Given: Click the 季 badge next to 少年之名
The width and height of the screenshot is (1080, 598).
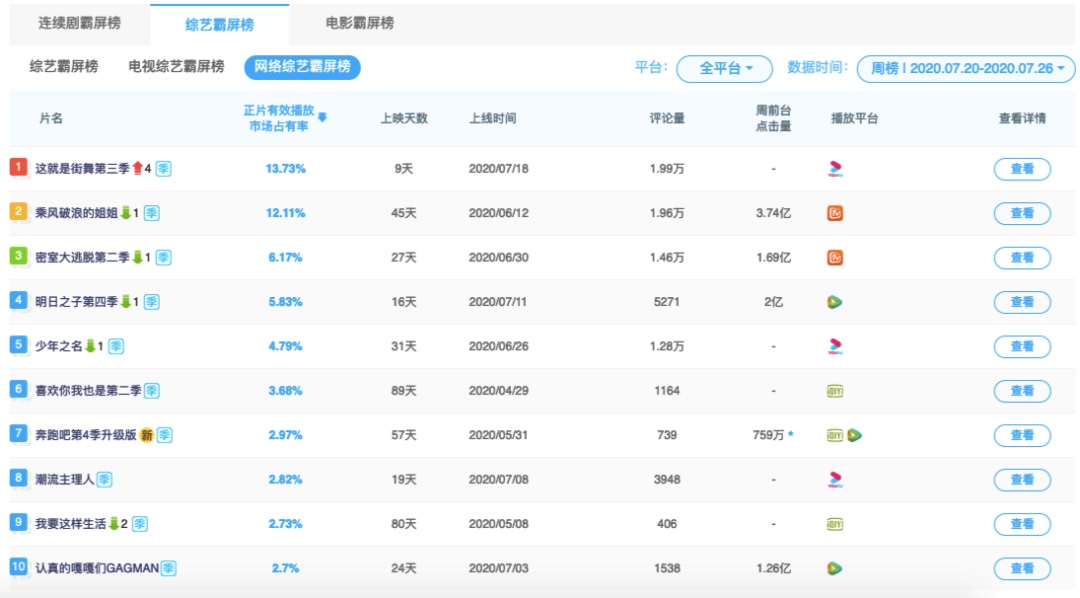Looking at the screenshot, I should [116, 346].
